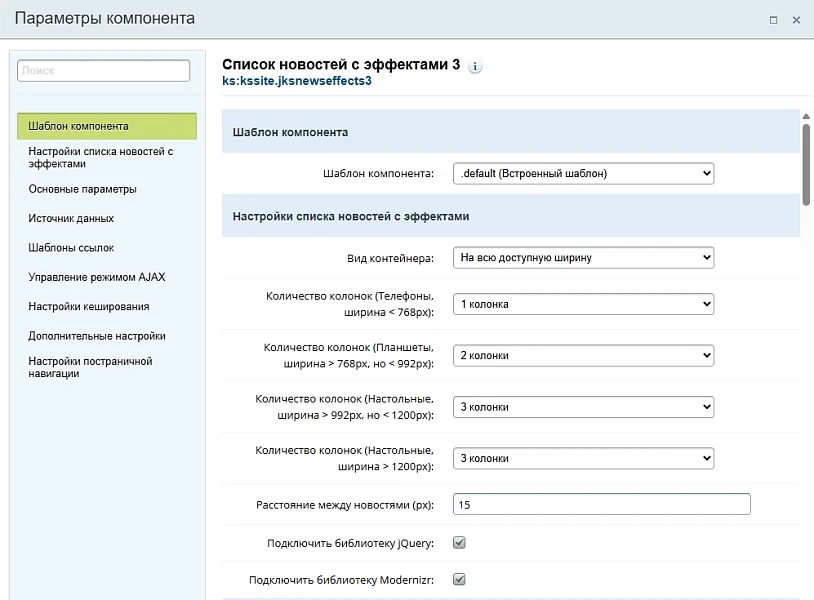Select Шаблон компонента in the left sidebar
Screen dimensions: 814x600
click(x=107, y=126)
